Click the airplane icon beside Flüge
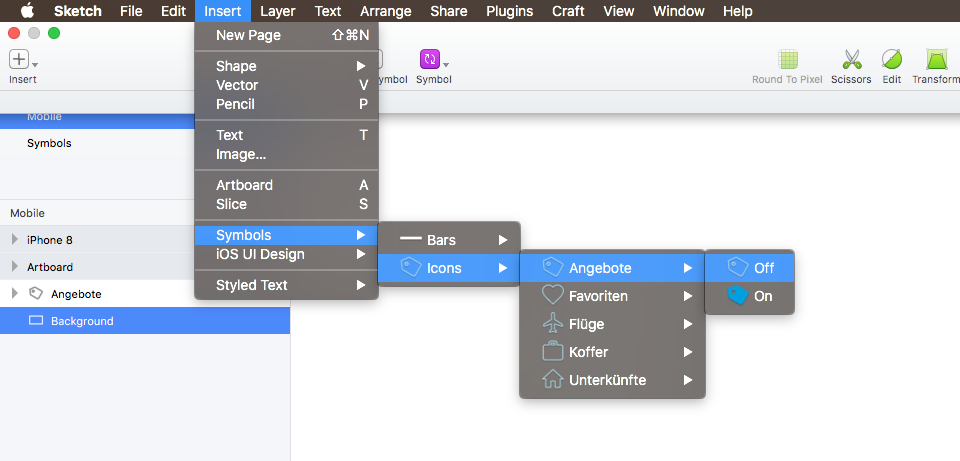 pos(553,323)
